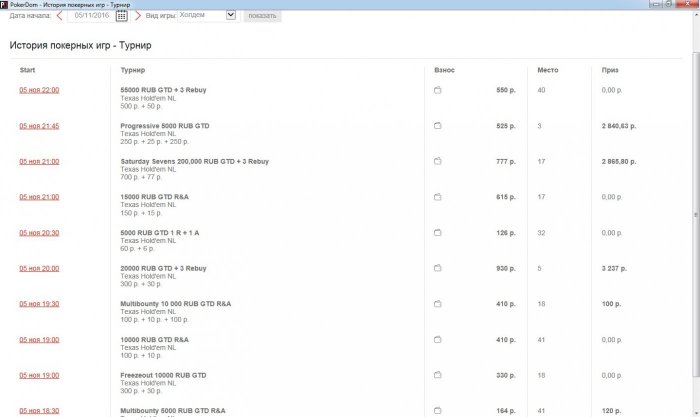Go to next date with right arrow

[138, 16]
